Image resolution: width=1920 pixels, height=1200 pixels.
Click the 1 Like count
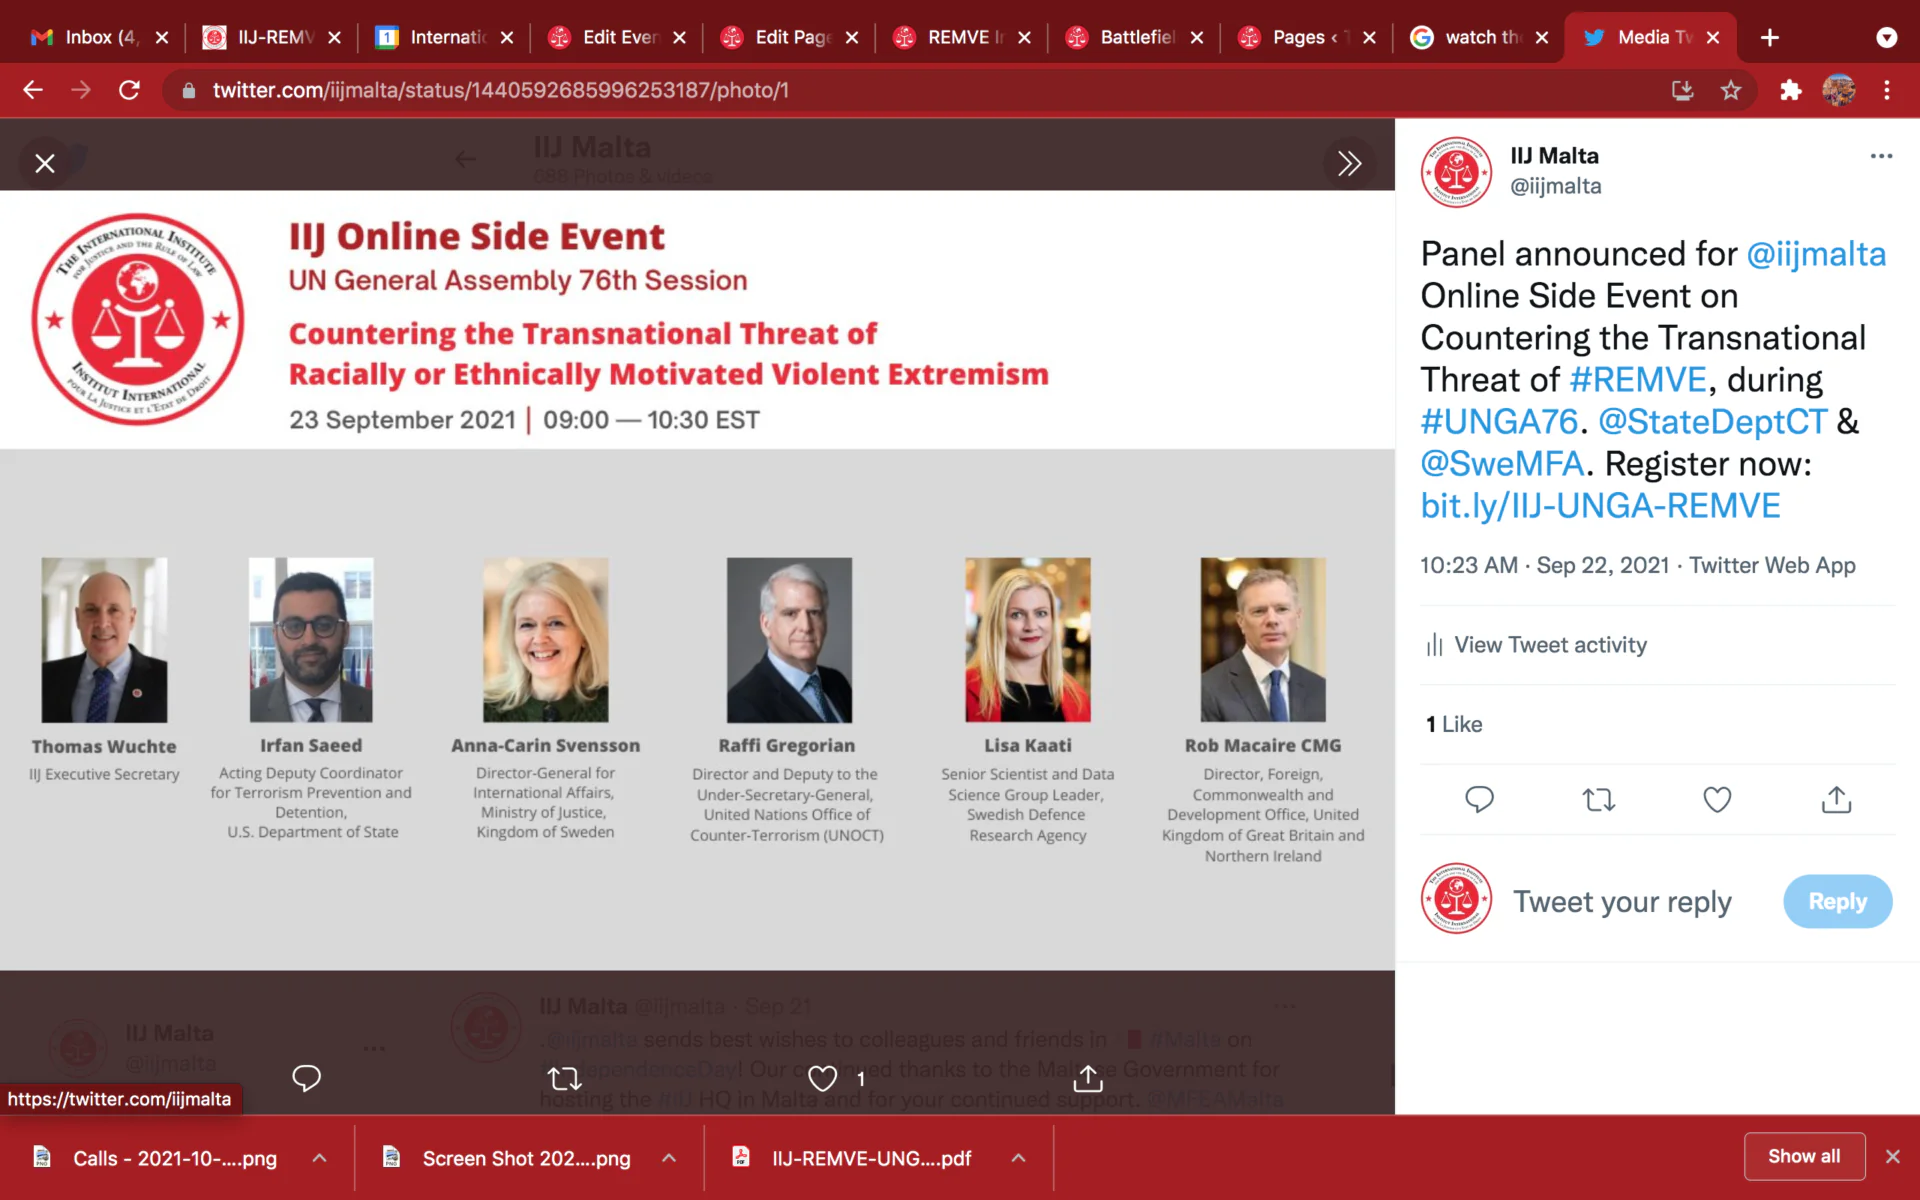coord(1454,724)
